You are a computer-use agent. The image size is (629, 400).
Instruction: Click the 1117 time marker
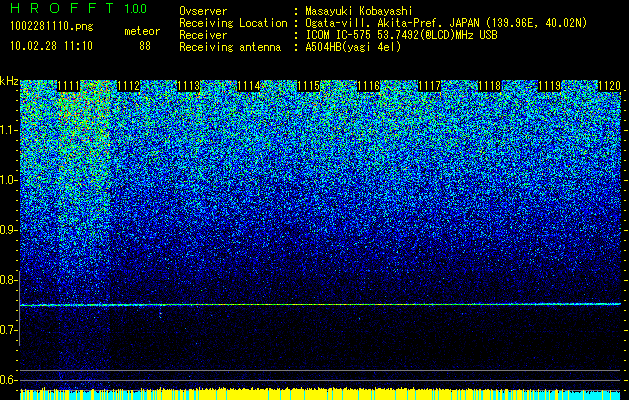[x=429, y=86]
